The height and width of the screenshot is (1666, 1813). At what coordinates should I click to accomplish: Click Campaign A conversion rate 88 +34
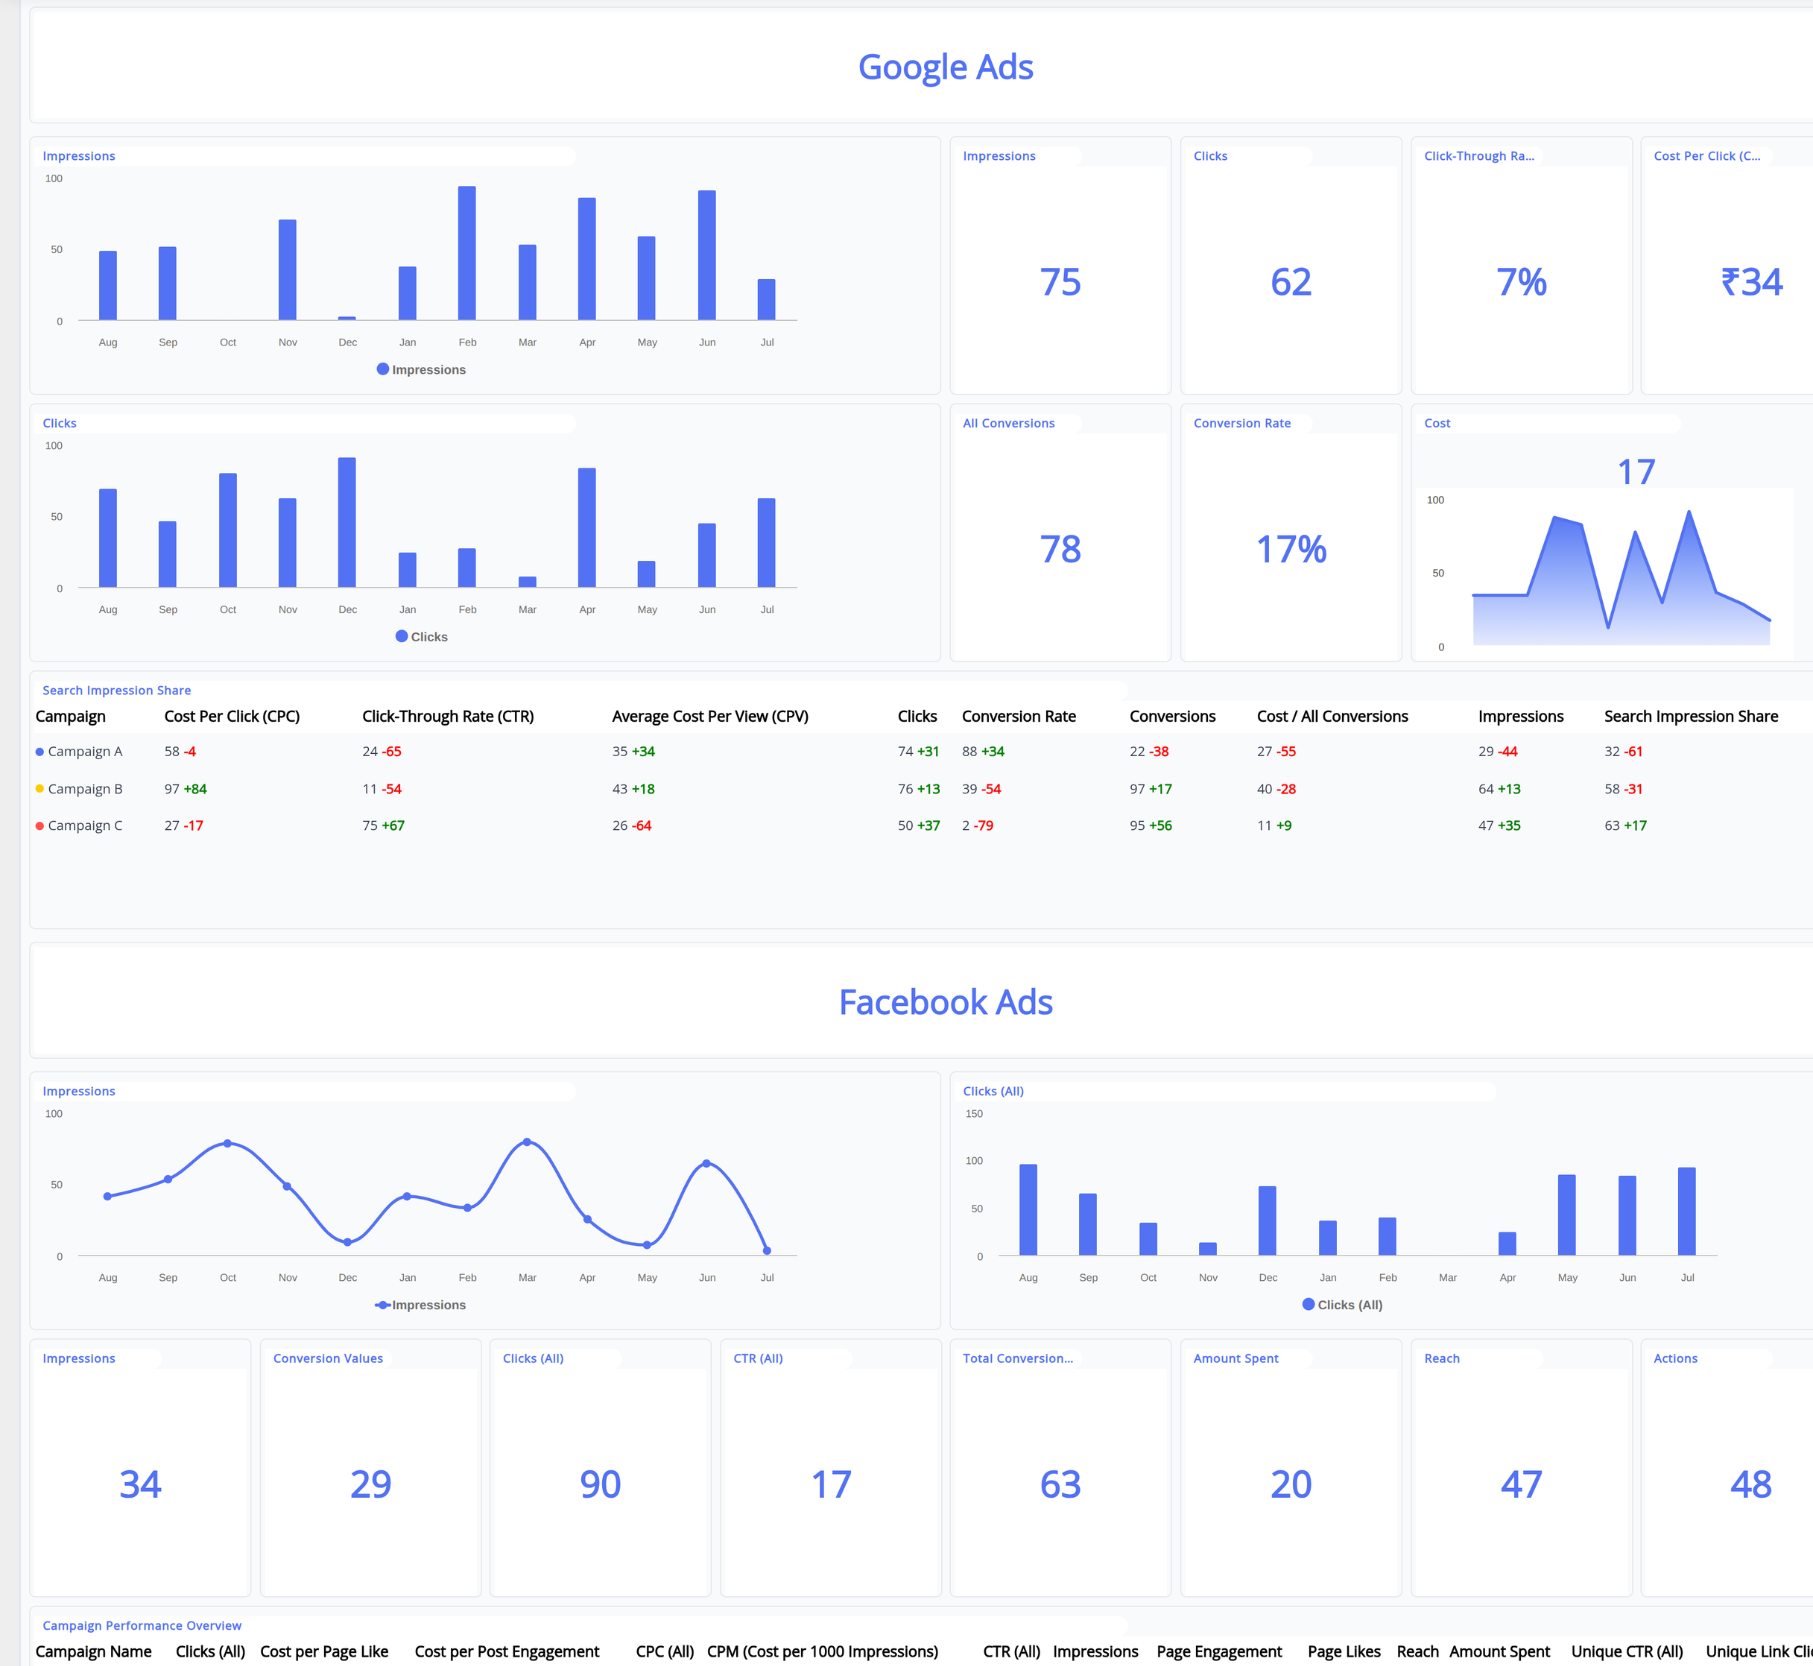983,752
